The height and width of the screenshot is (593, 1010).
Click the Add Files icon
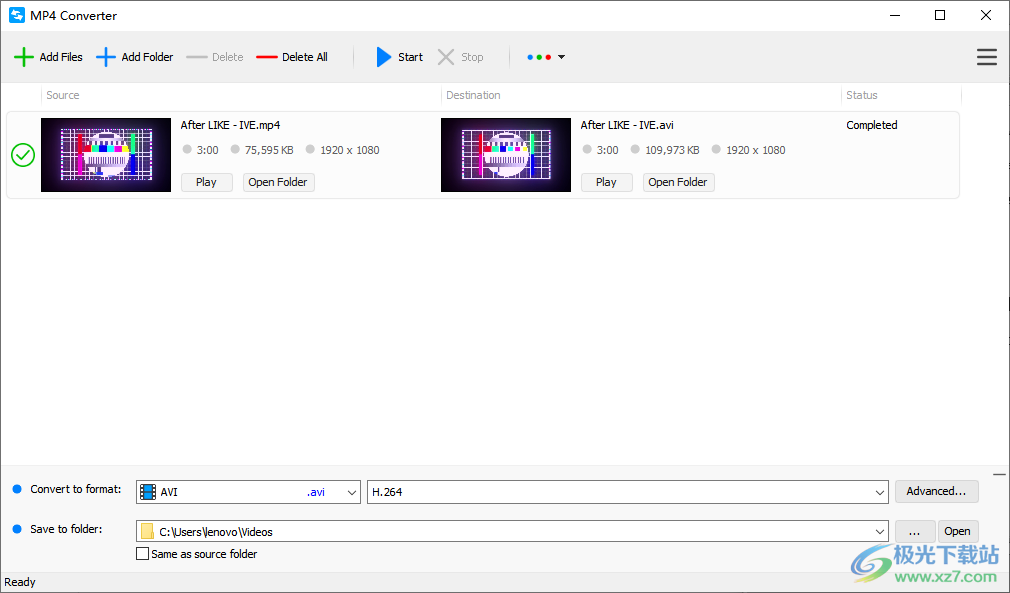pyautogui.click(x=24, y=57)
